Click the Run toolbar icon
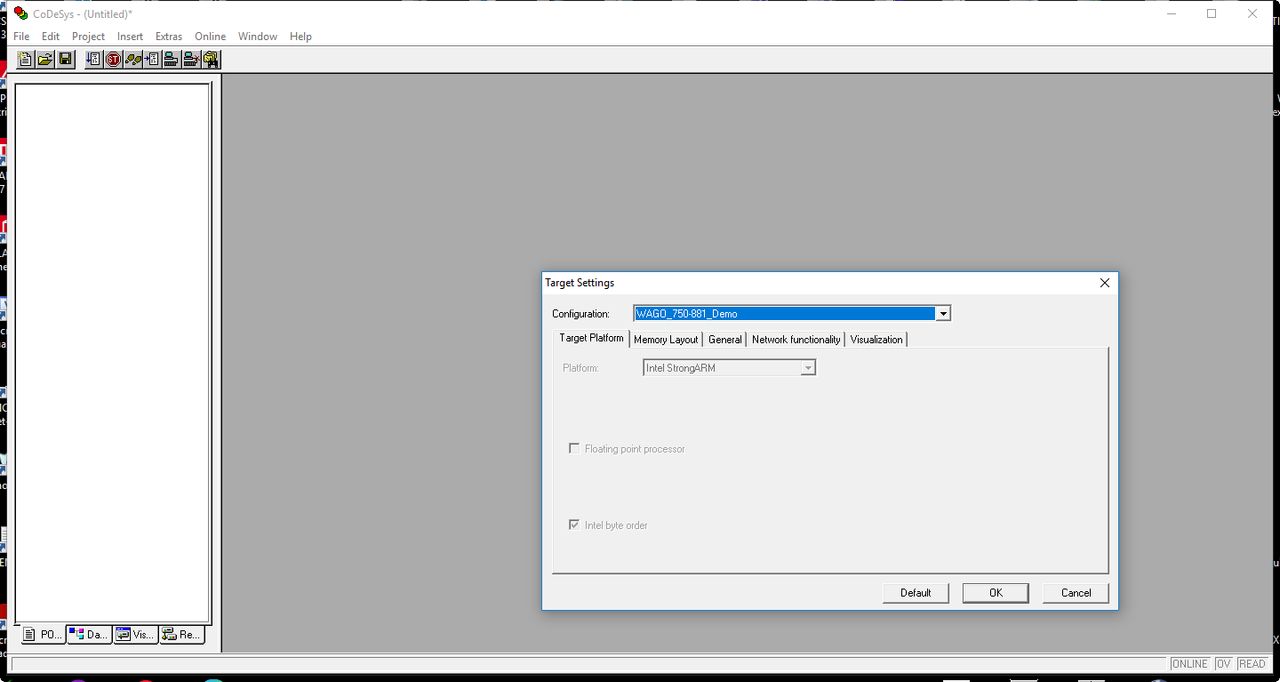The image size is (1280, 682). (x=93, y=60)
